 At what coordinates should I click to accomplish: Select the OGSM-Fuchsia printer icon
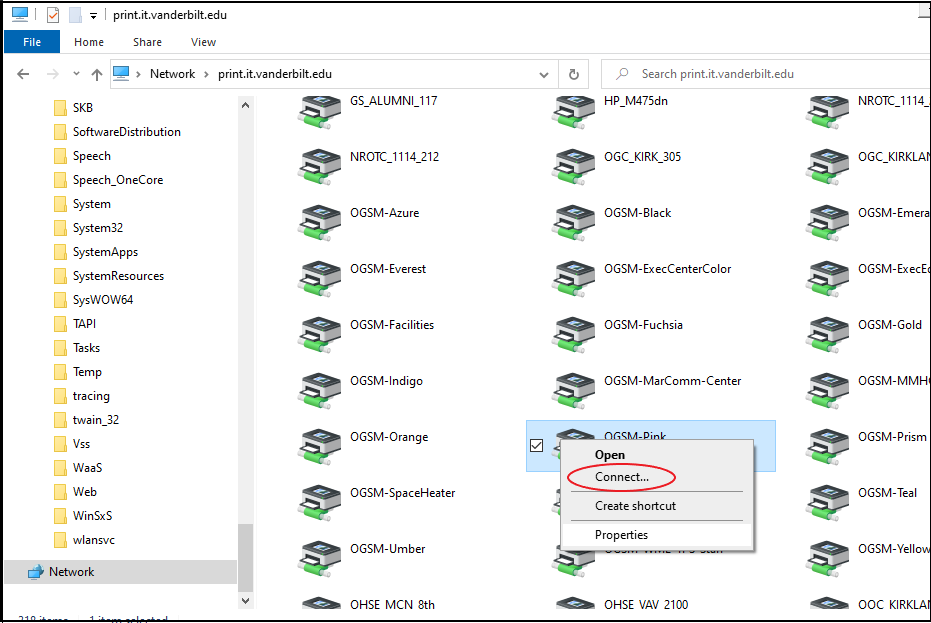[x=574, y=335]
